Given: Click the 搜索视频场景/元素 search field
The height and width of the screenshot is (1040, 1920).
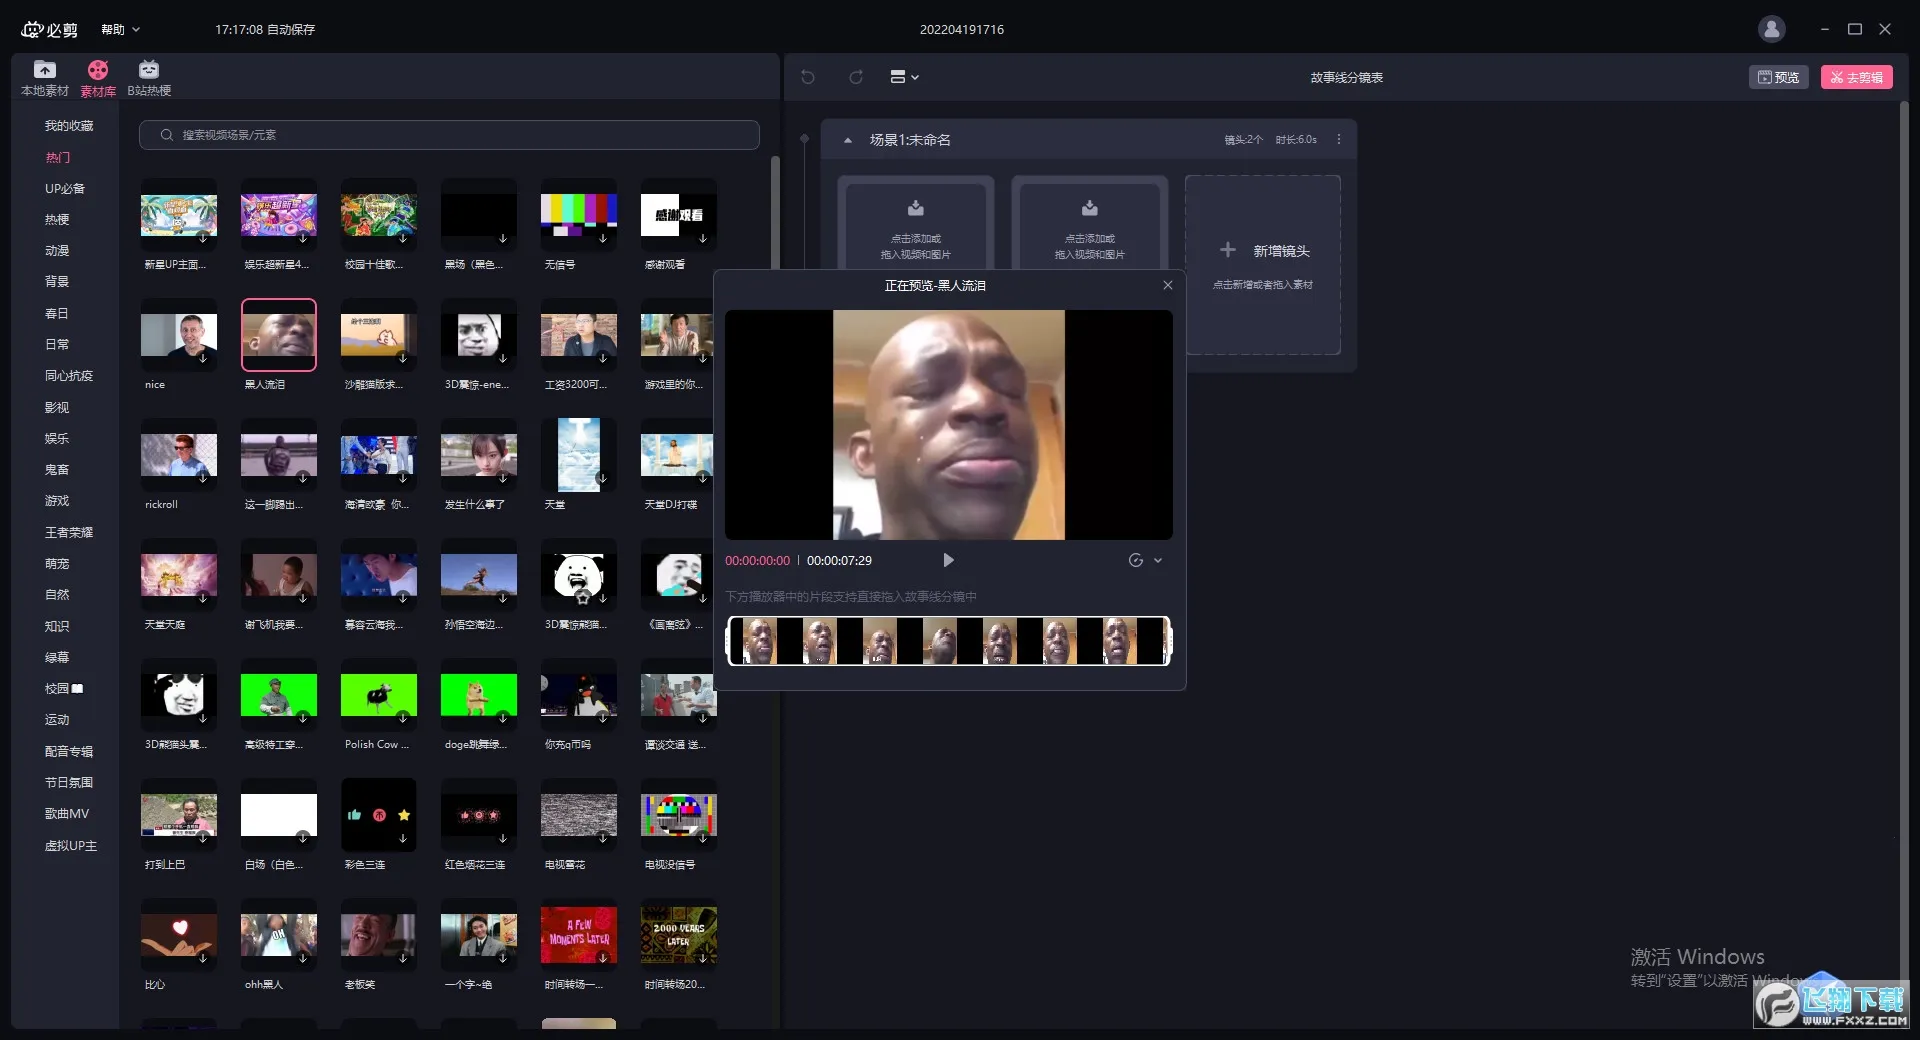Looking at the screenshot, I should pyautogui.click(x=450, y=135).
